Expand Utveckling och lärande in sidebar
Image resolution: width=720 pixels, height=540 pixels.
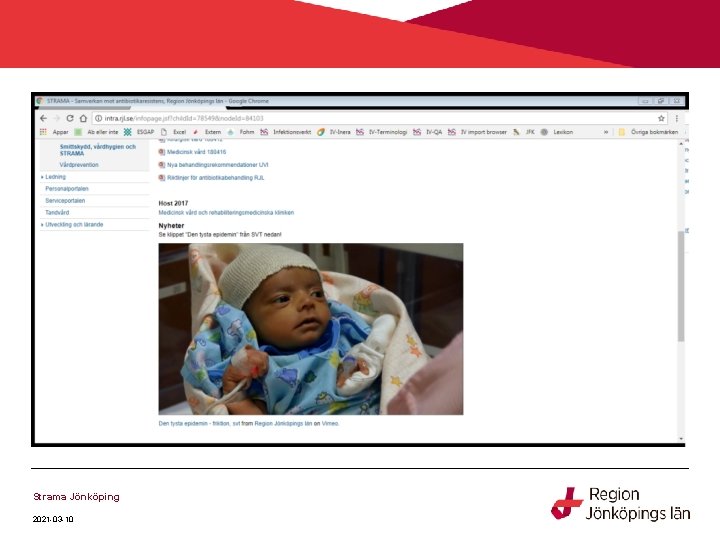pyautogui.click(x=72, y=225)
